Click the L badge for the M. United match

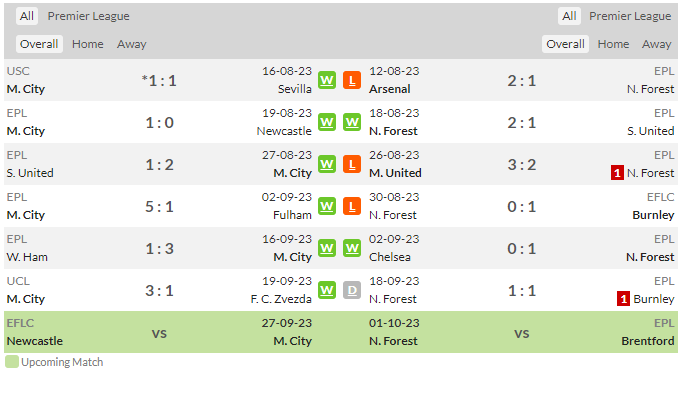[x=352, y=164]
